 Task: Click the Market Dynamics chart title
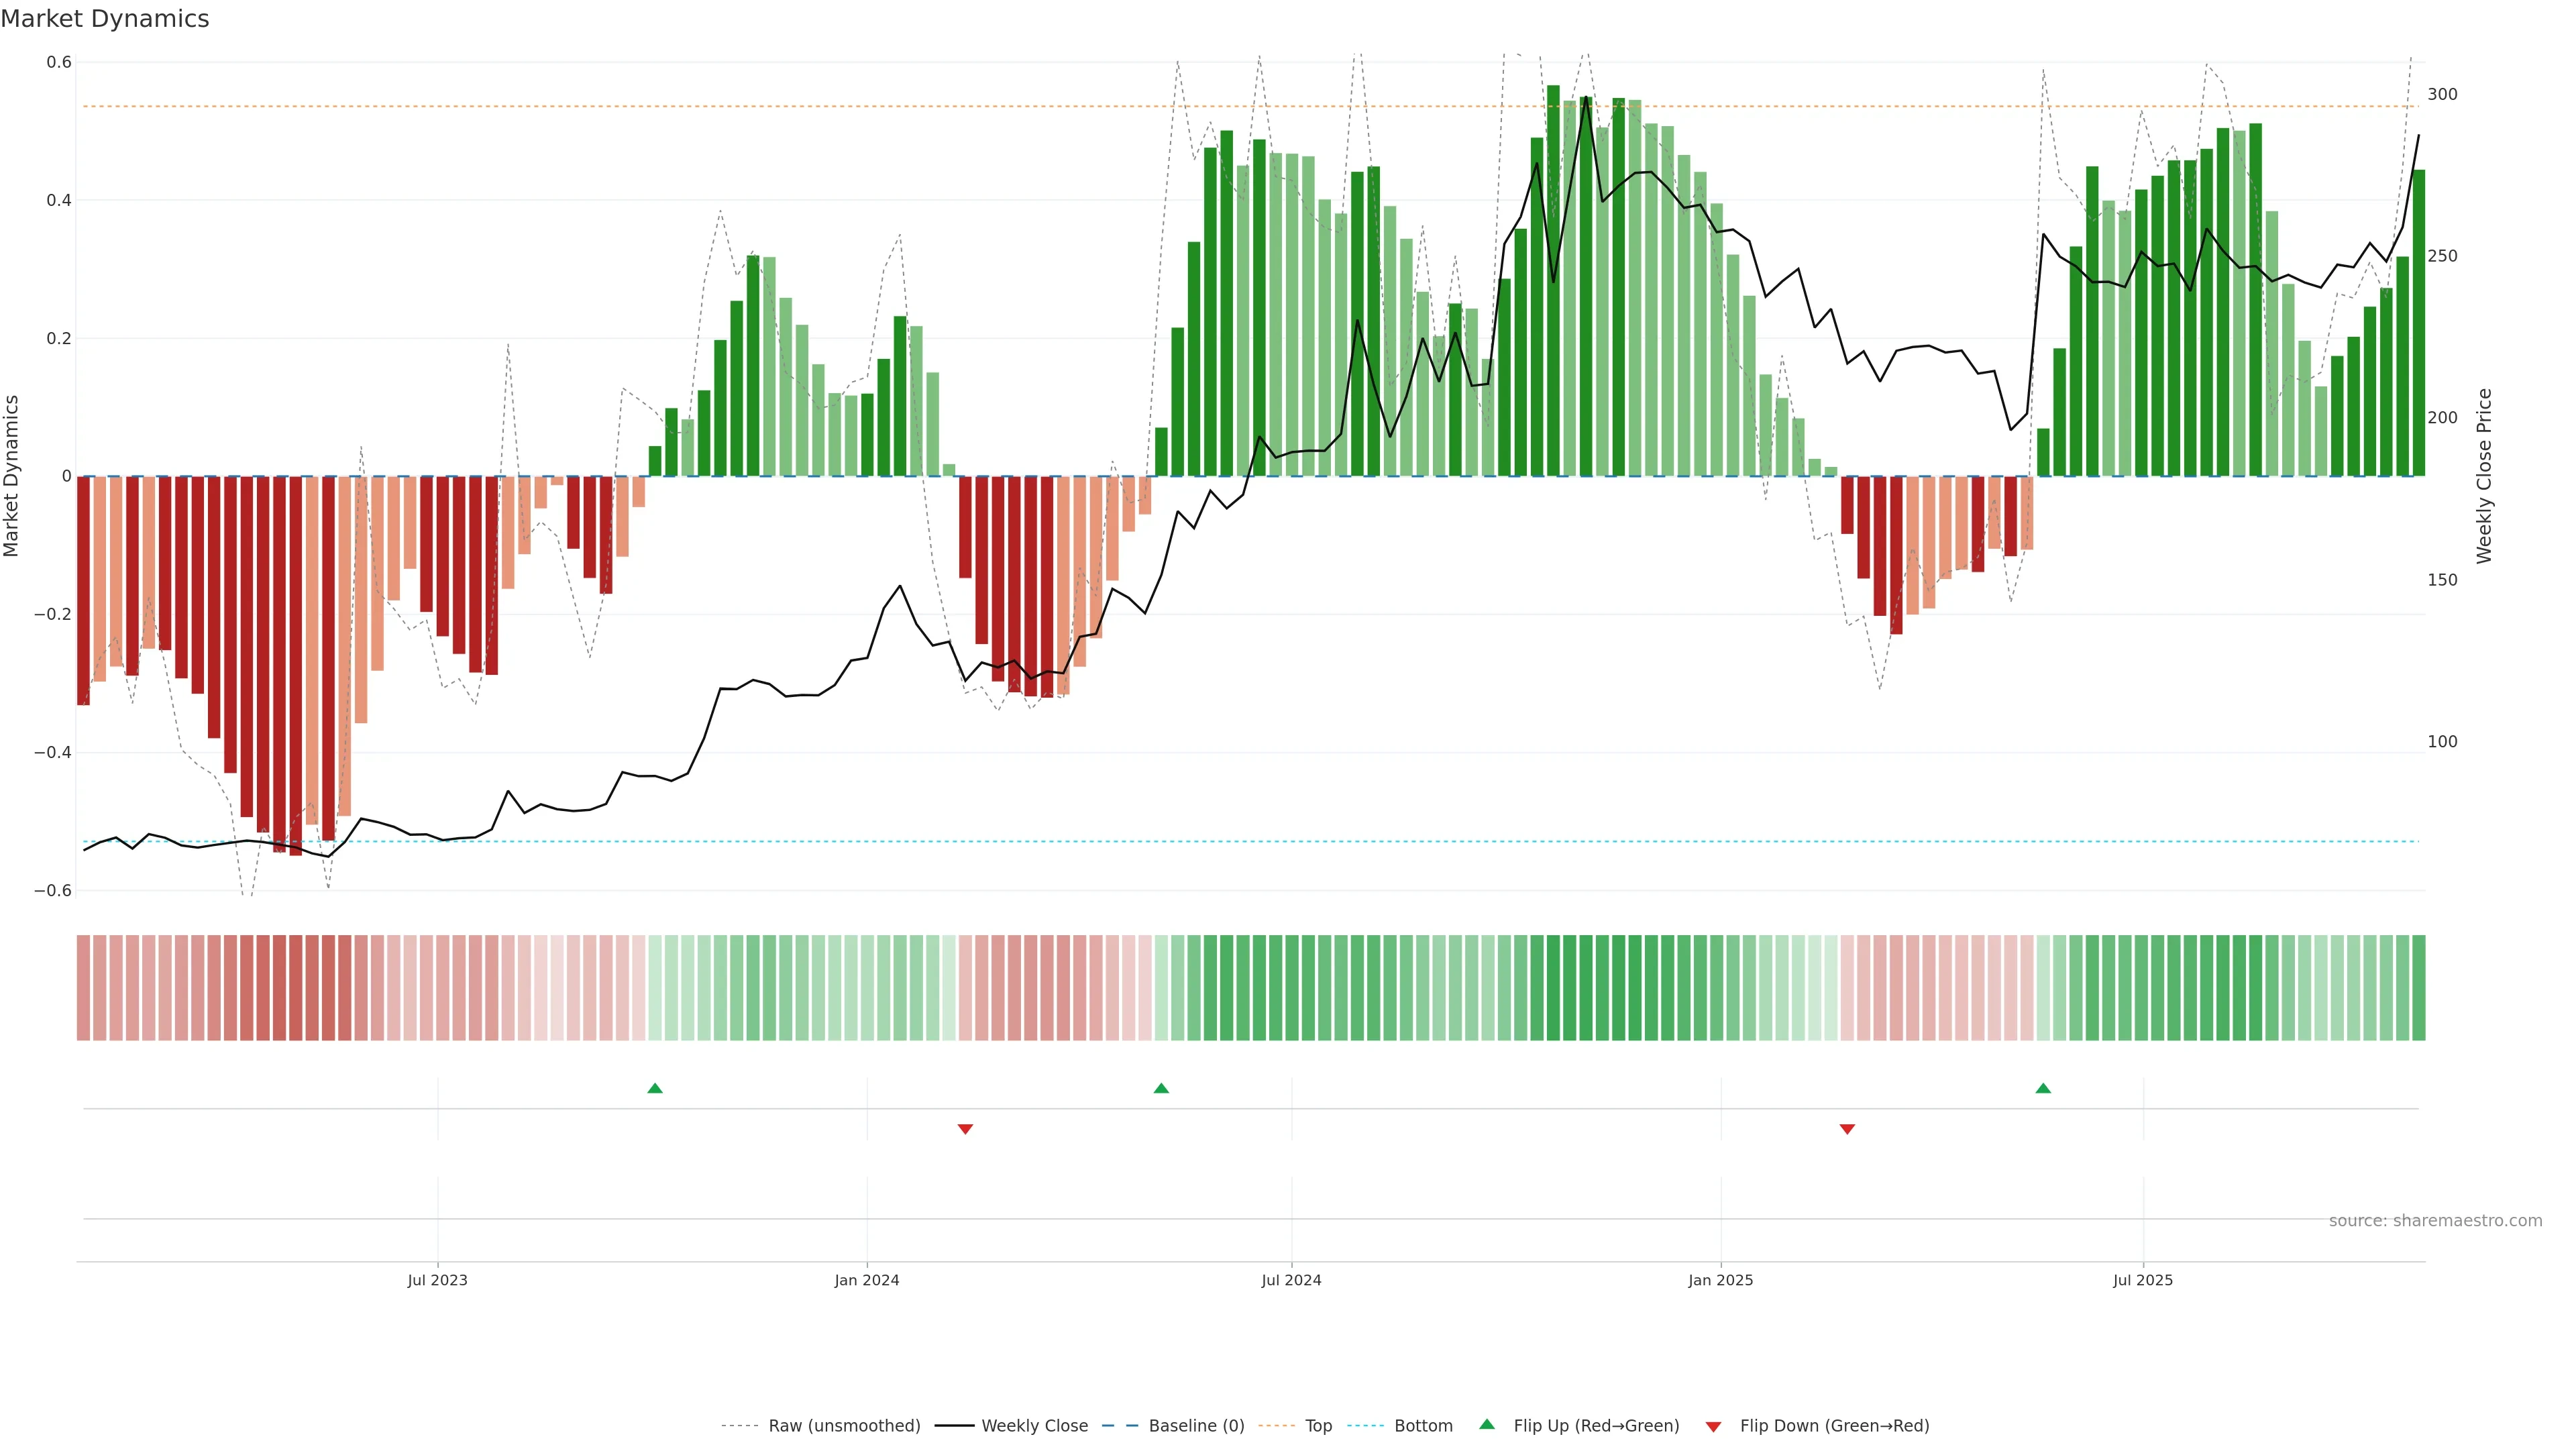point(105,19)
